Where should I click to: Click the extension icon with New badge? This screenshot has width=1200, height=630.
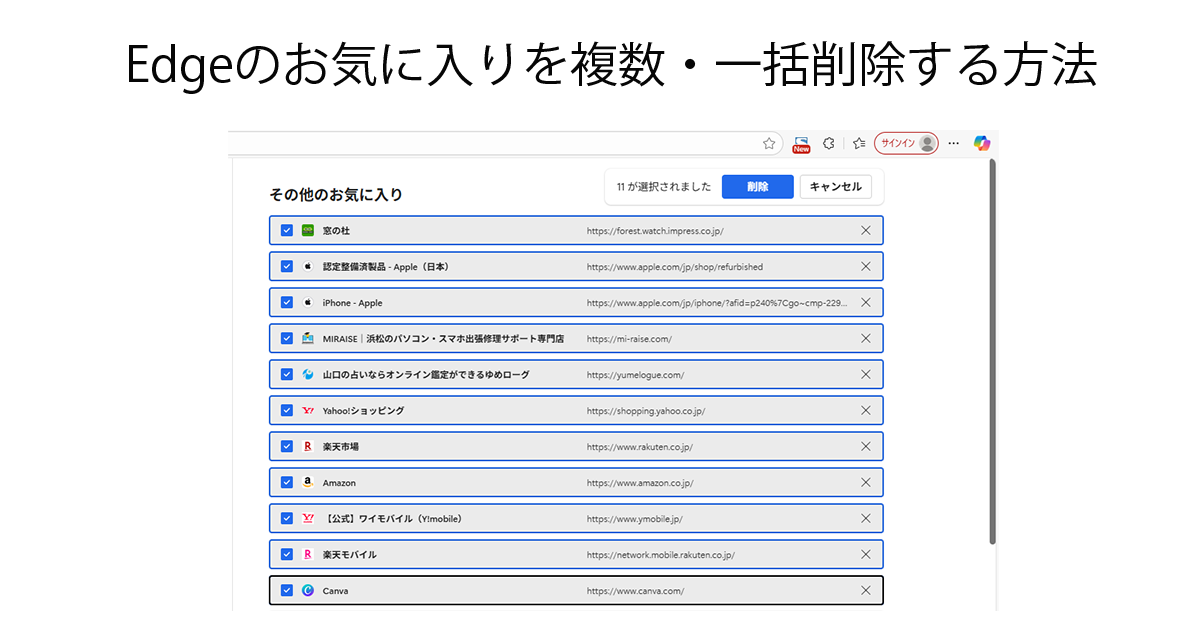pos(801,144)
